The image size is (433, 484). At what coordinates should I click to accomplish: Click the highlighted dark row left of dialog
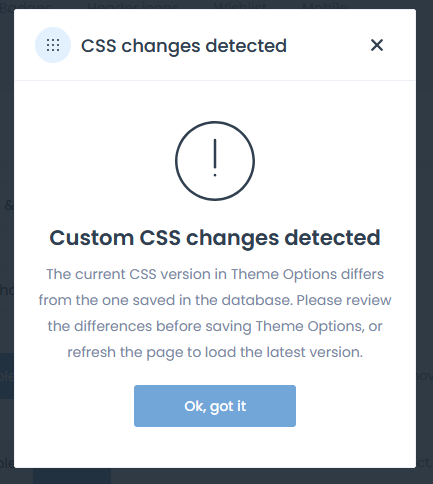7,376
